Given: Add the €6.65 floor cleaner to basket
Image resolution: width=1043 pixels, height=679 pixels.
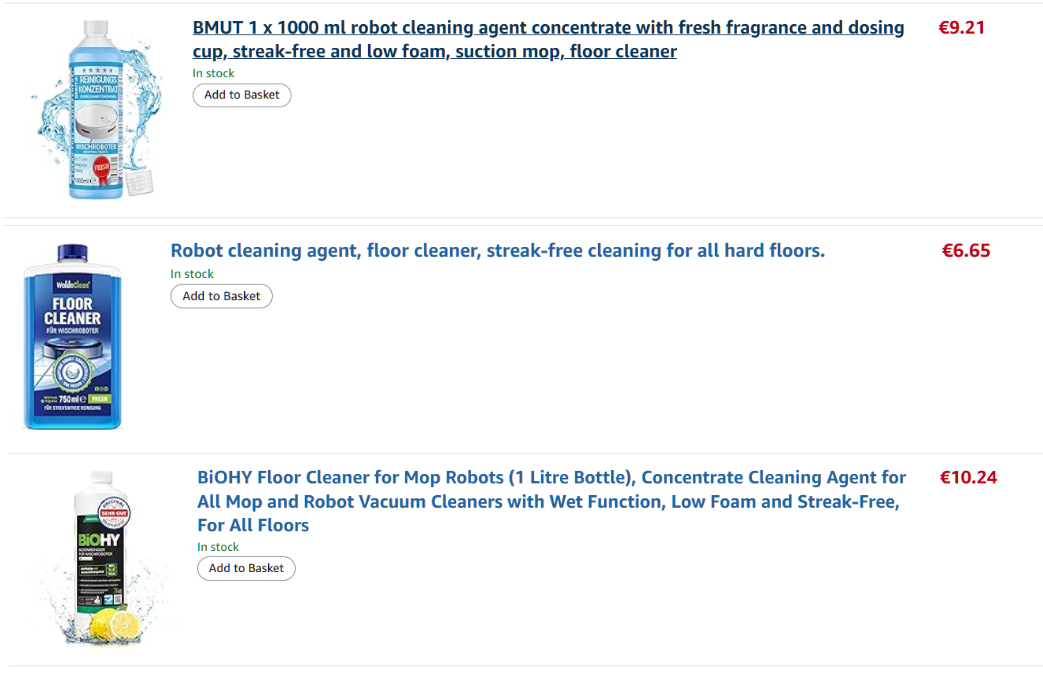Looking at the screenshot, I should (x=221, y=296).
